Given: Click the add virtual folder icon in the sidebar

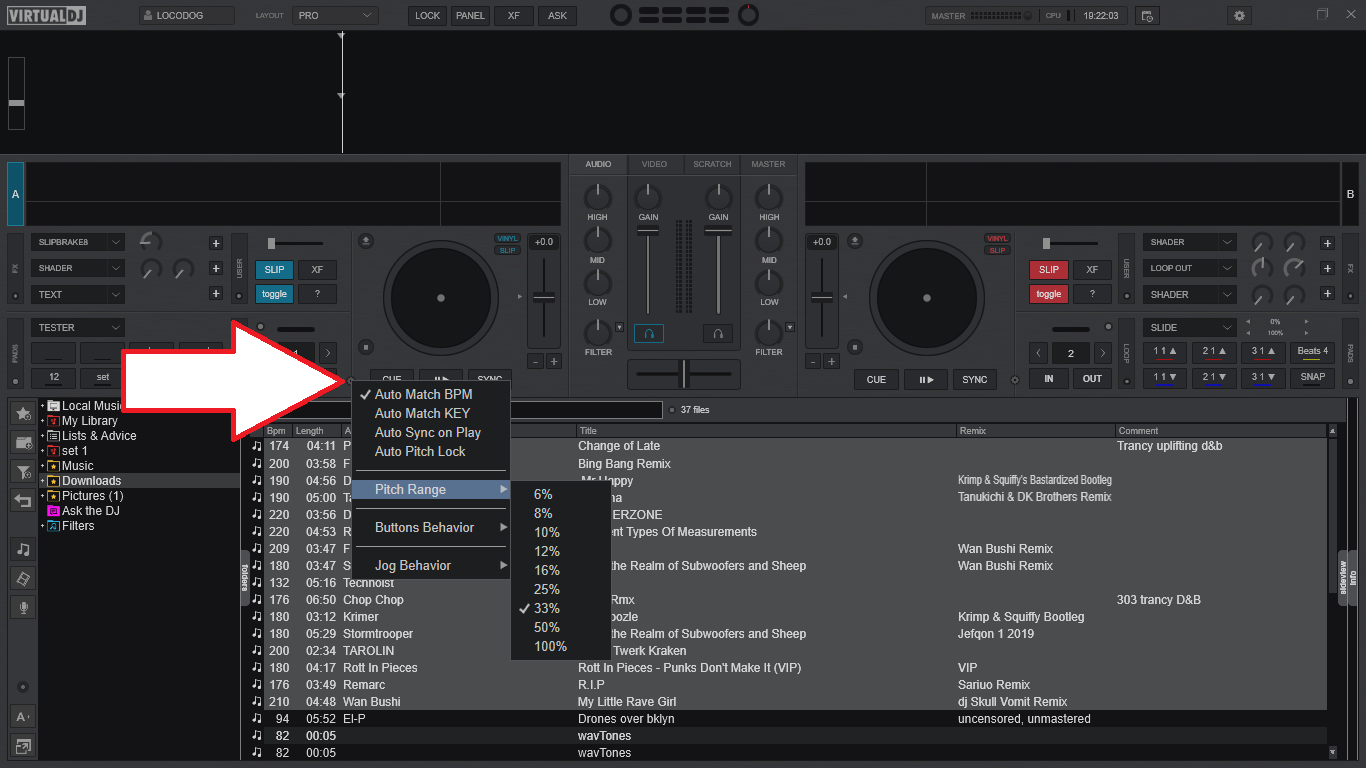Looking at the screenshot, I should click(x=23, y=442).
